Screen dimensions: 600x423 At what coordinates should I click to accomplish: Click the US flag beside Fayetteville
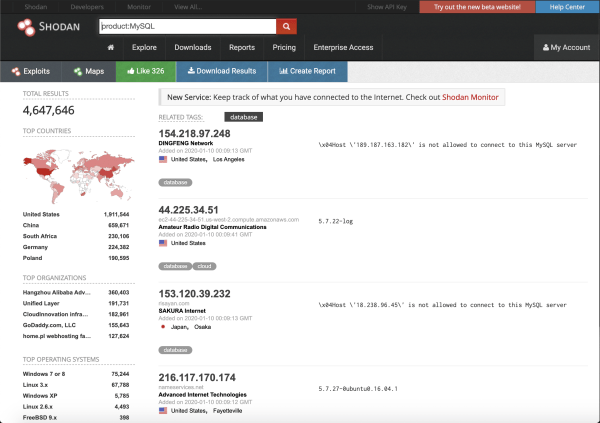pyautogui.click(x=163, y=411)
